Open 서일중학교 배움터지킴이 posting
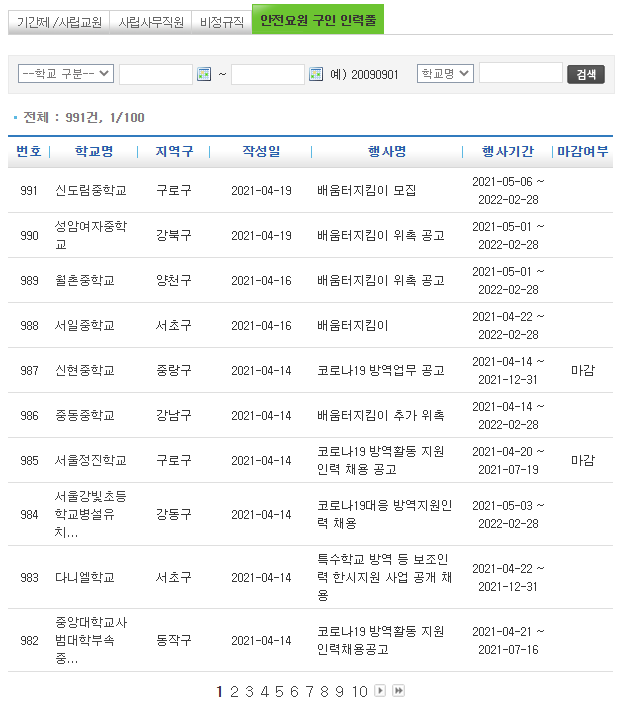The image size is (642, 705). point(352,326)
